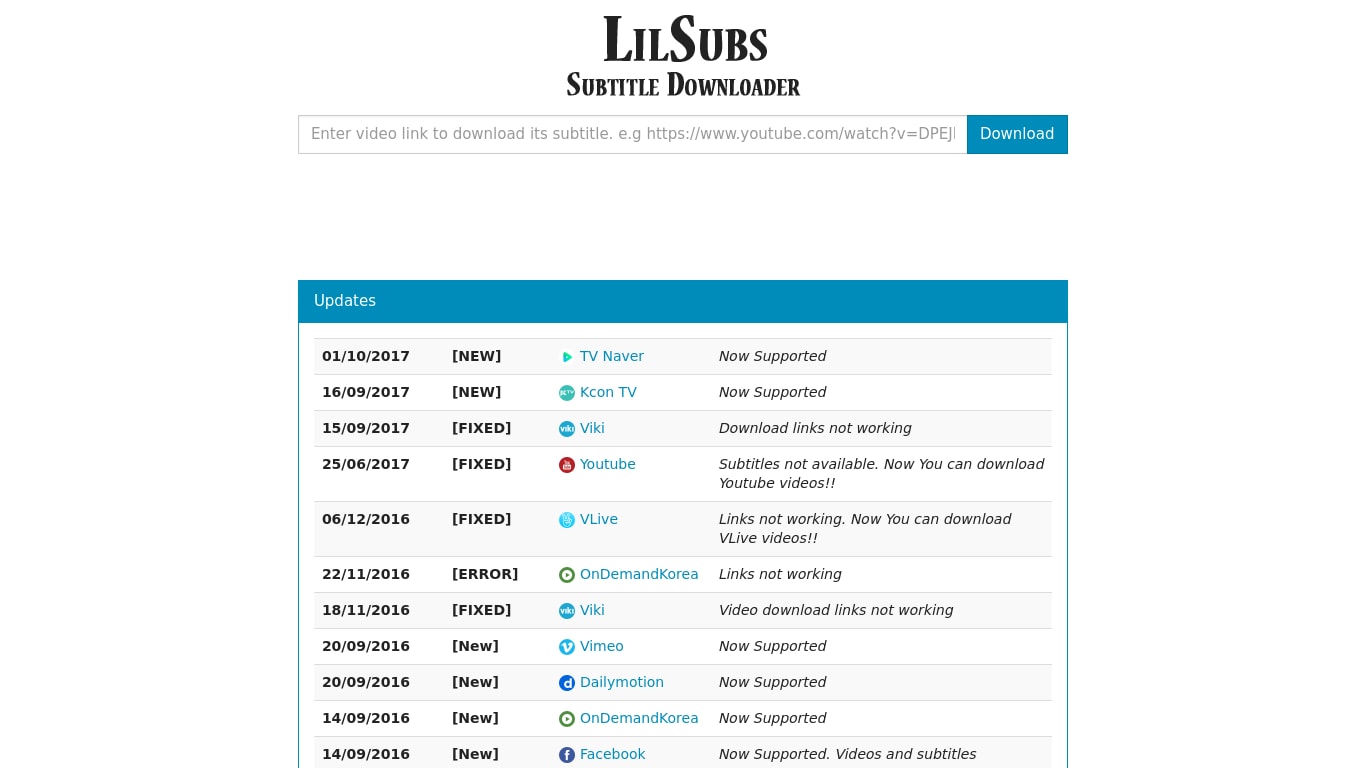Screen dimensions: 1366x768
Task: Click the Youtube red icon
Action: [x=567, y=465]
